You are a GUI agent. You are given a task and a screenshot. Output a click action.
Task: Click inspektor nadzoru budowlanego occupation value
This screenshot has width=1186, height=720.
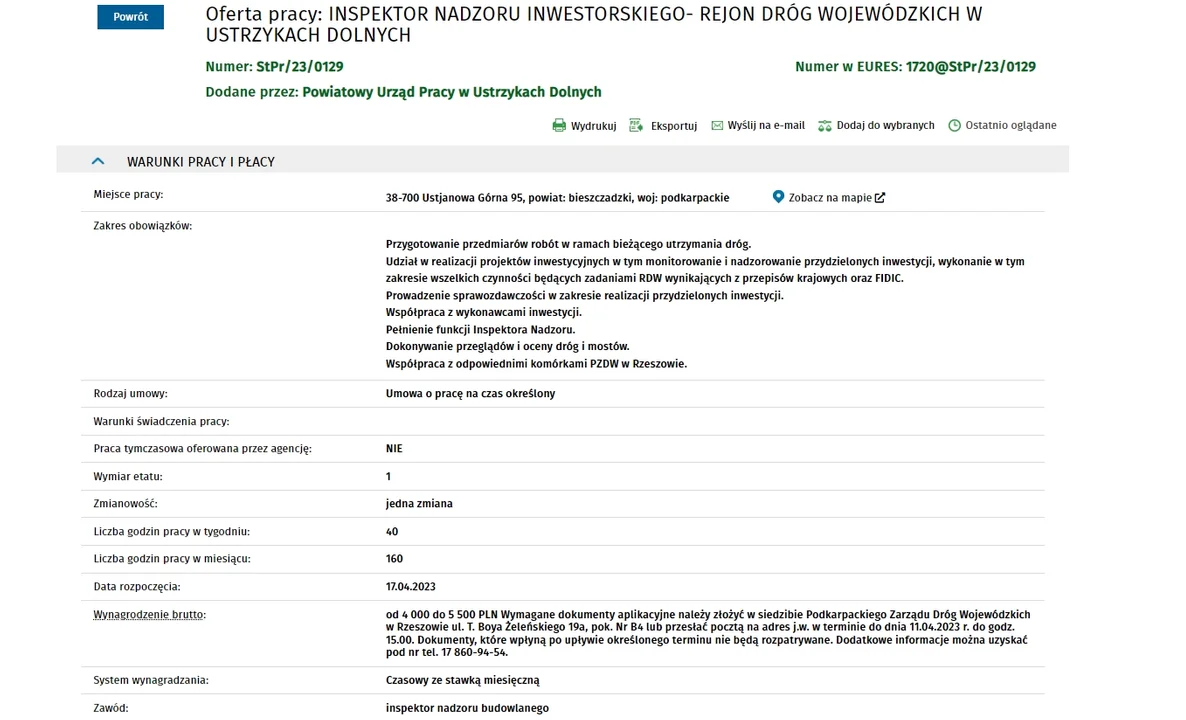point(467,708)
